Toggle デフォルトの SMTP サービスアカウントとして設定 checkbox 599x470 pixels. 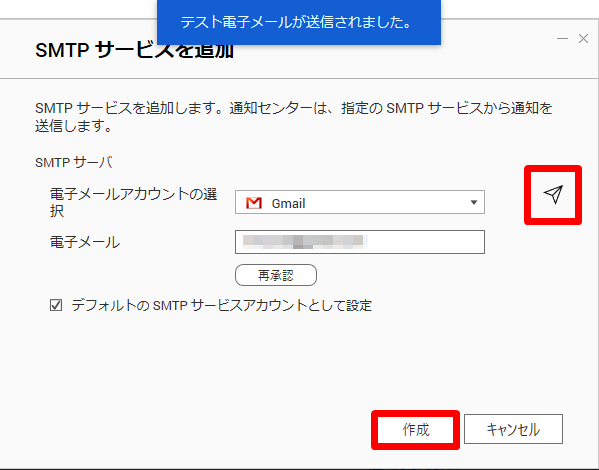56,305
